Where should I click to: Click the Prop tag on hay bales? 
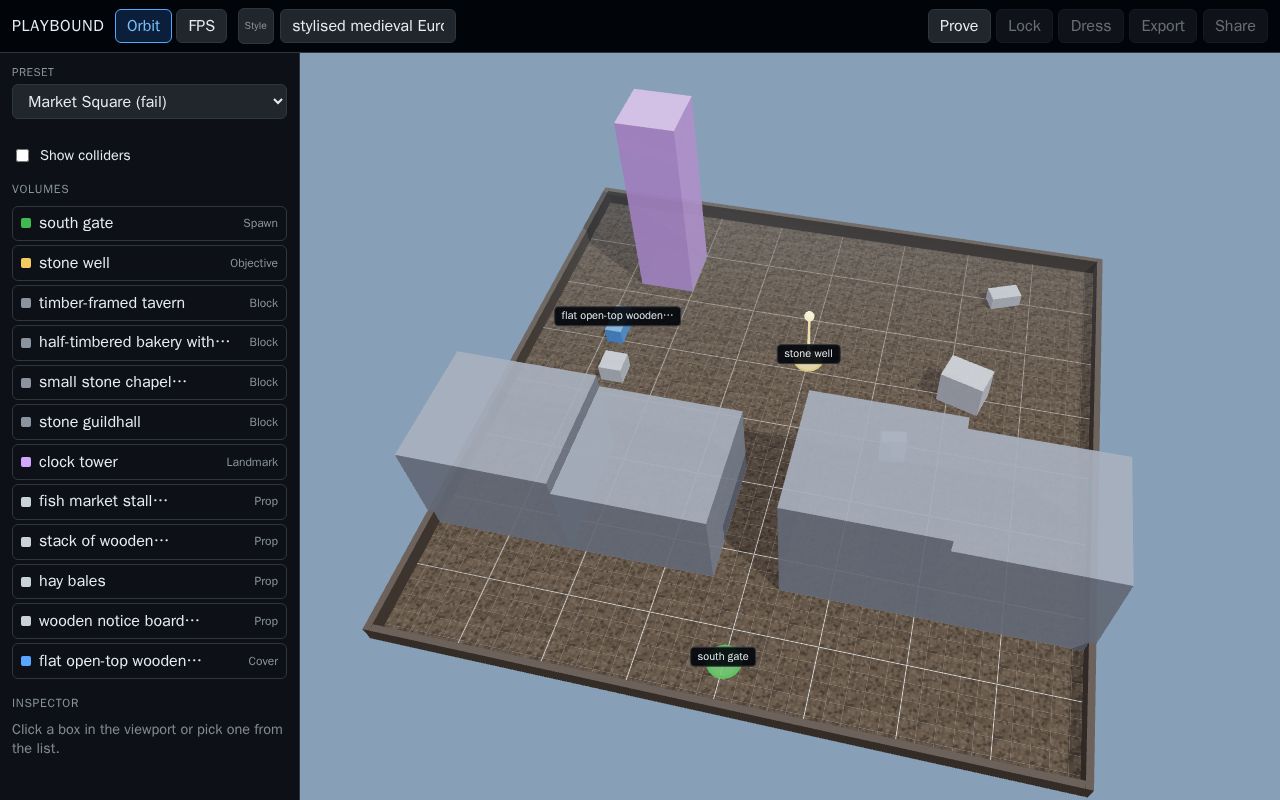[x=266, y=581]
